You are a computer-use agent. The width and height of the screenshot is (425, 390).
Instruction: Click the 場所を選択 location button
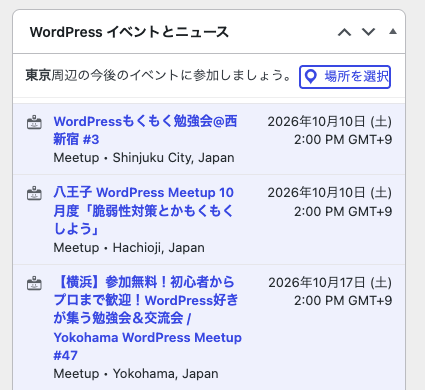tap(345, 77)
